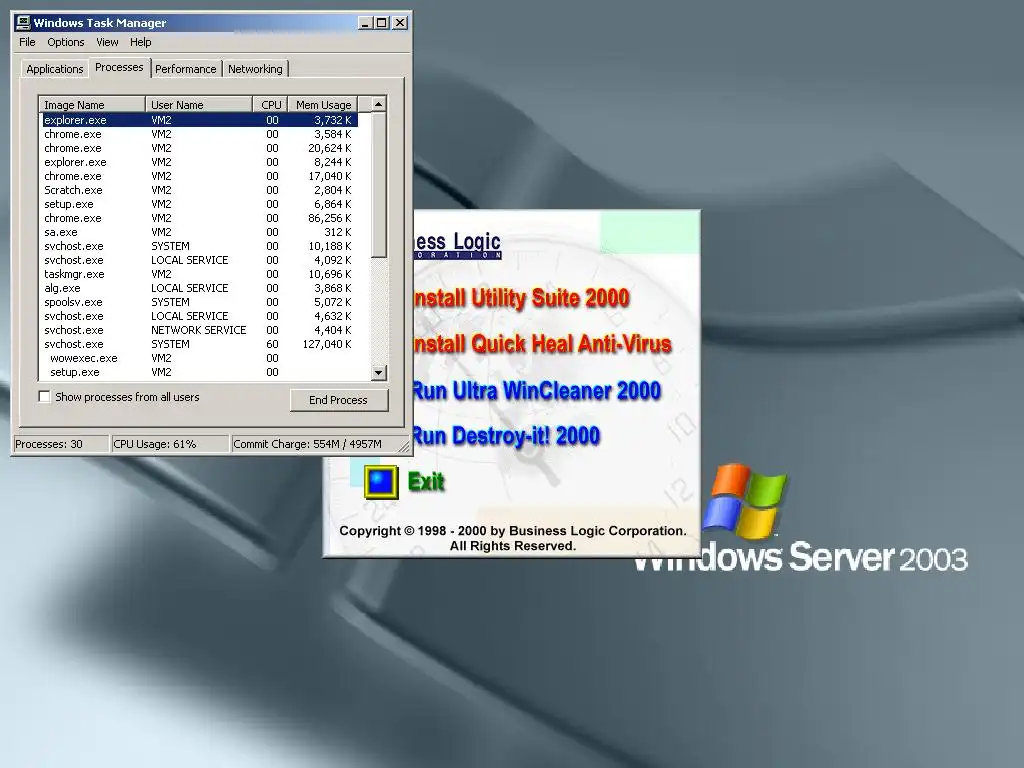Switch to the Applications tab
The height and width of the screenshot is (768, 1024).
pyautogui.click(x=55, y=69)
